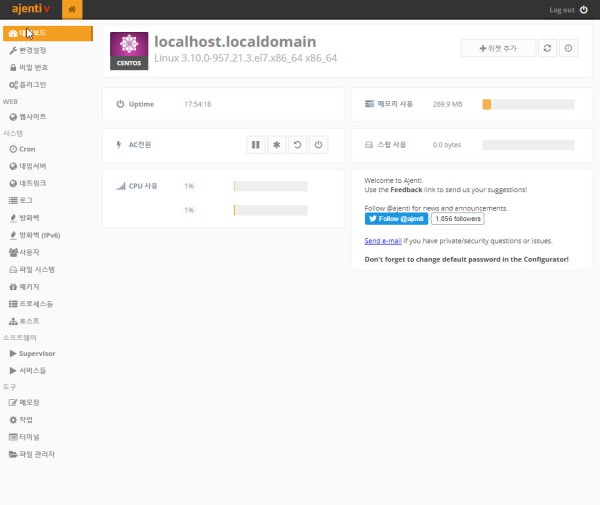Refresh dashboard widgets with circular arrows icon
This screenshot has width=600, height=505.
tap(547, 48)
